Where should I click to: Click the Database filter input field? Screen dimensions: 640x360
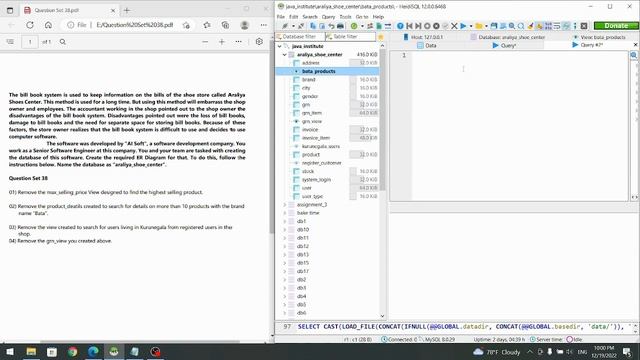300,37
